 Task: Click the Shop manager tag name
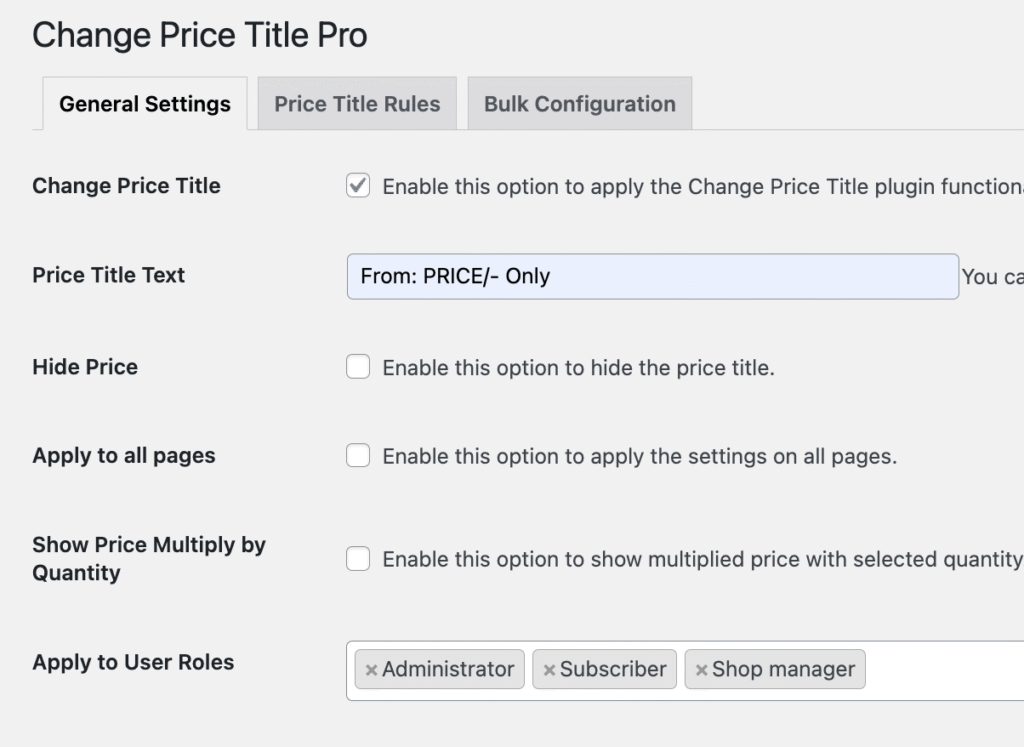click(783, 670)
